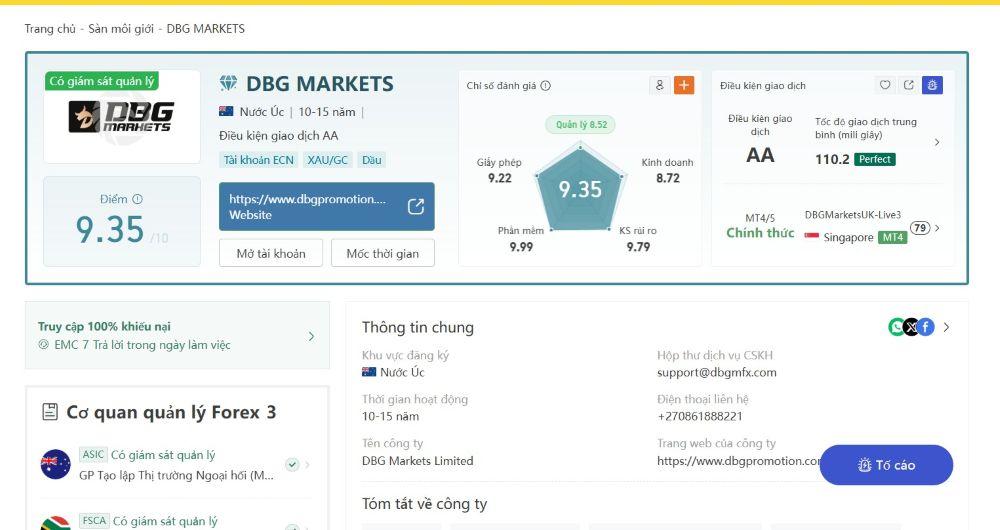This screenshot has width=1000, height=530.
Task: Click the checkmark badge on ASIC row
Action: (x=292, y=464)
